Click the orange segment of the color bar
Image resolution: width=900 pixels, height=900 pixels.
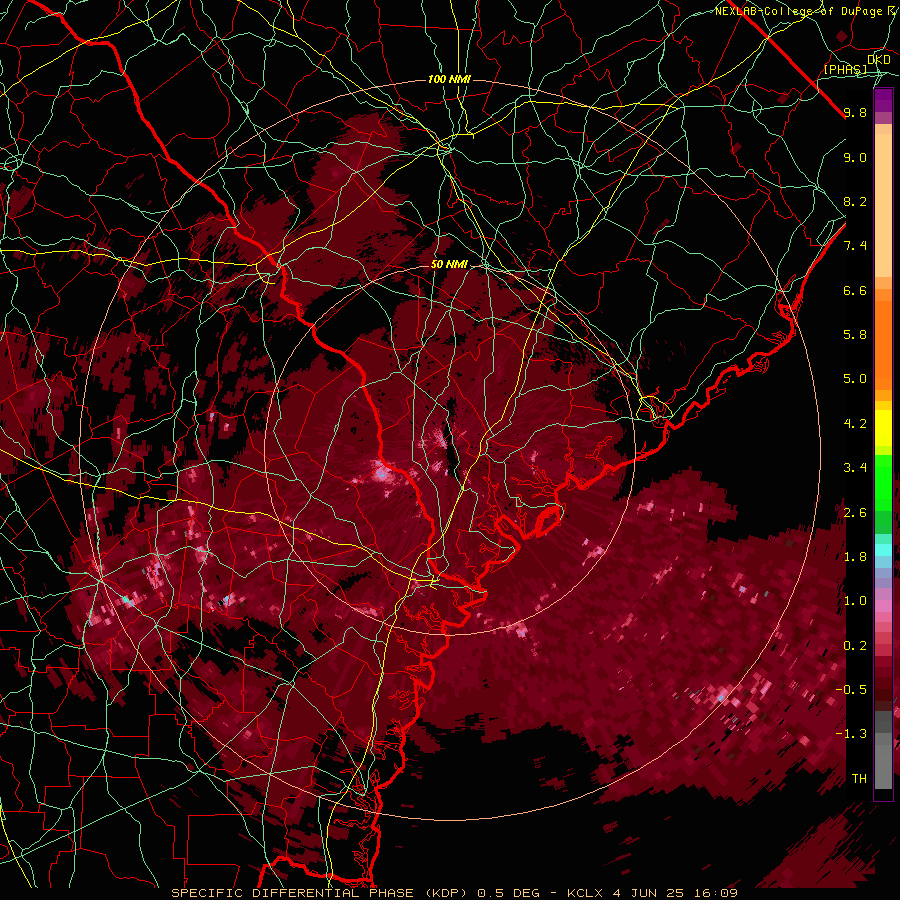click(883, 339)
